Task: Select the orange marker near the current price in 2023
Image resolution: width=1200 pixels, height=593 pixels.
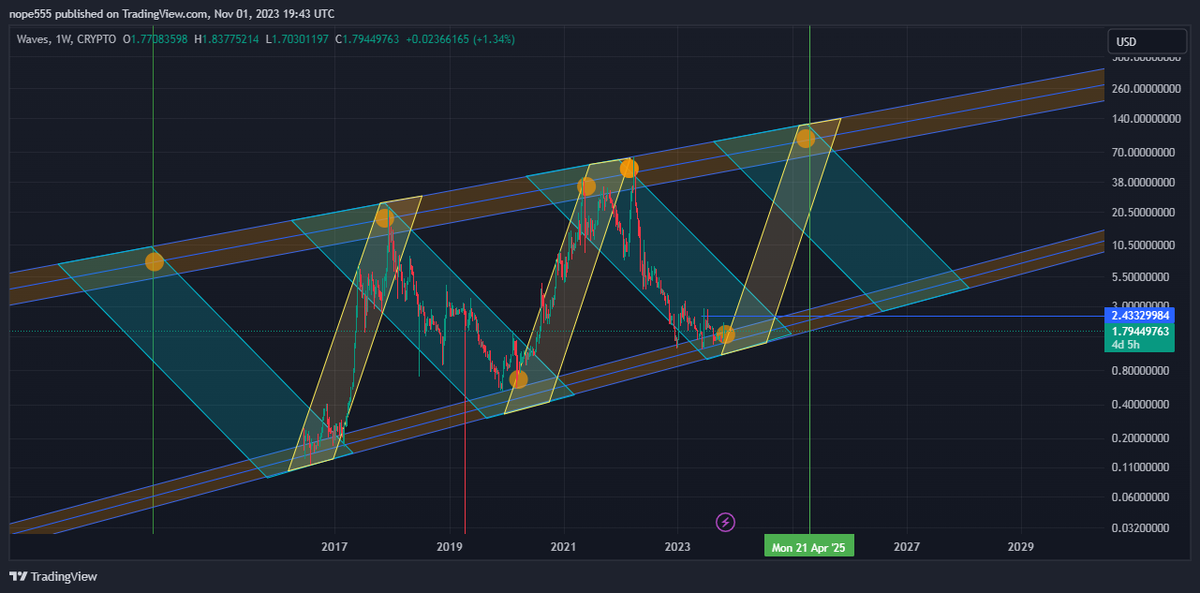Action: [x=726, y=335]
